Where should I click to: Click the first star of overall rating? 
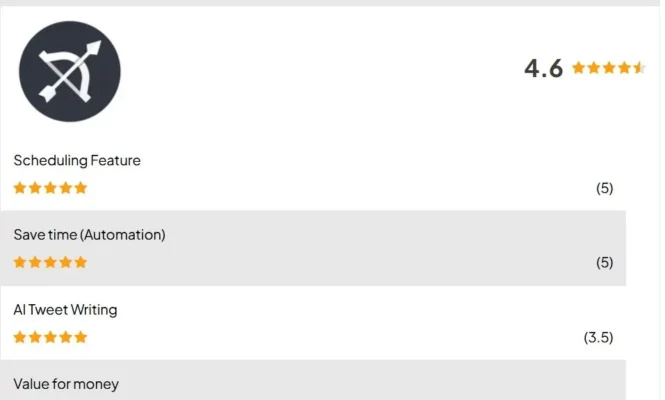pyautogui.click(x=578, y=68)
